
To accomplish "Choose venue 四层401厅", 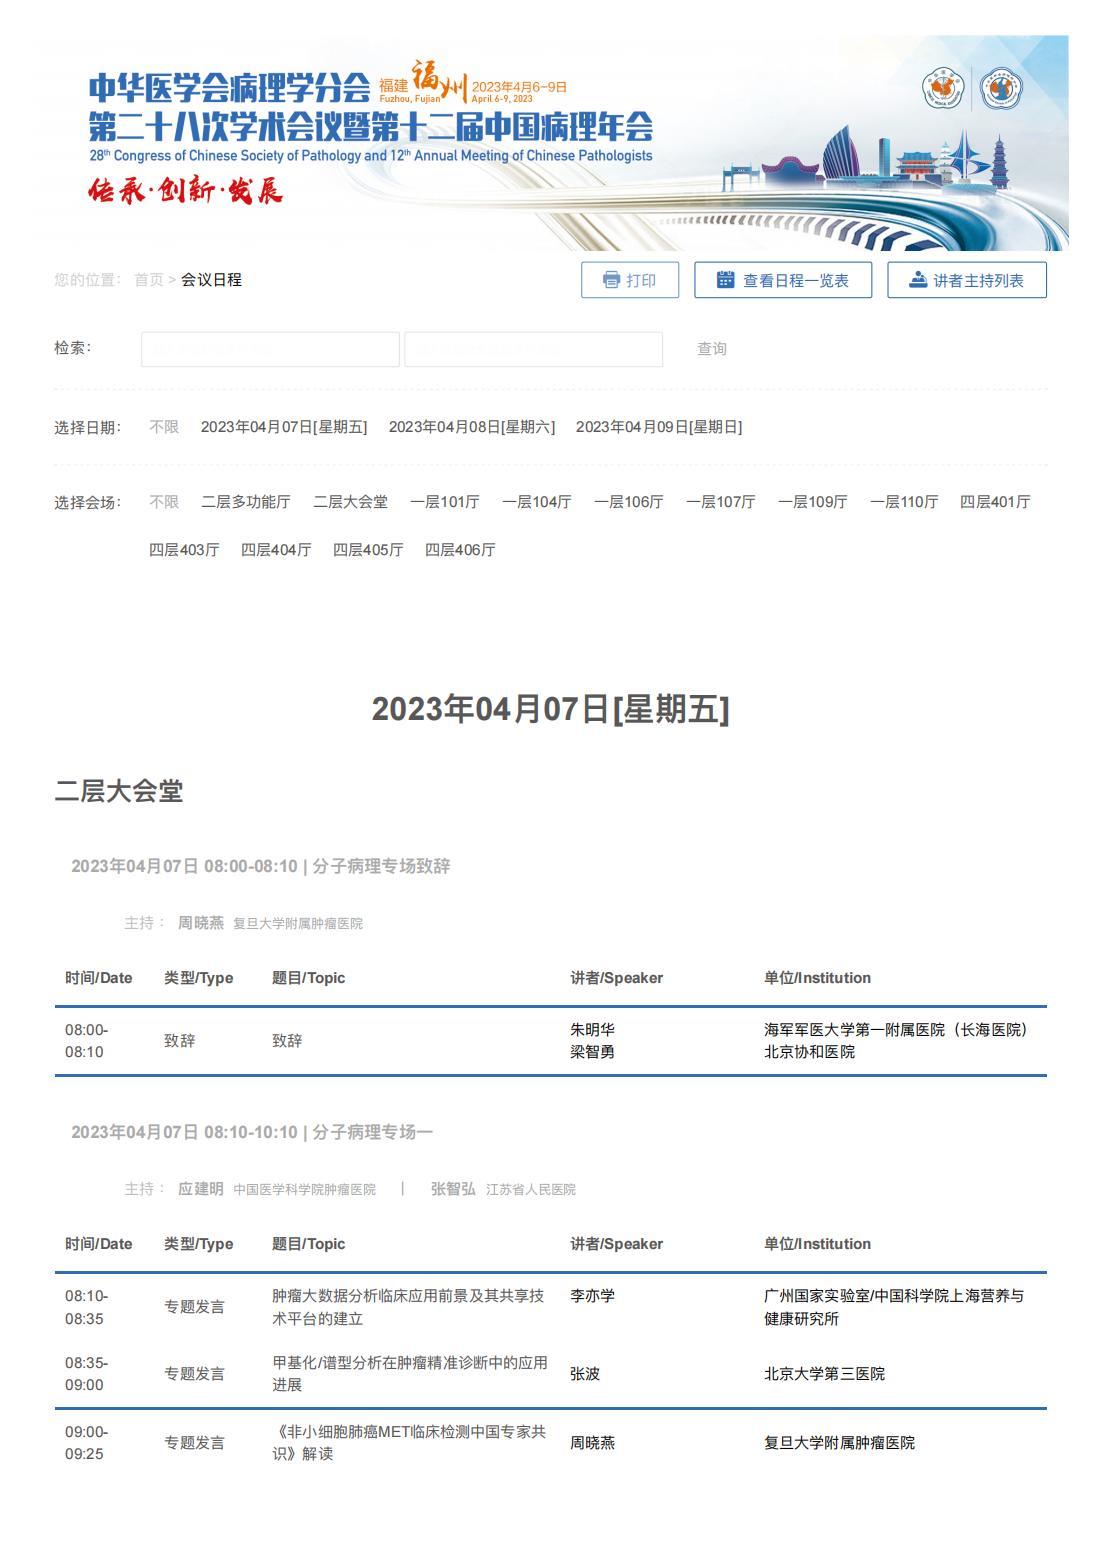I will click(x=995, y=502).
